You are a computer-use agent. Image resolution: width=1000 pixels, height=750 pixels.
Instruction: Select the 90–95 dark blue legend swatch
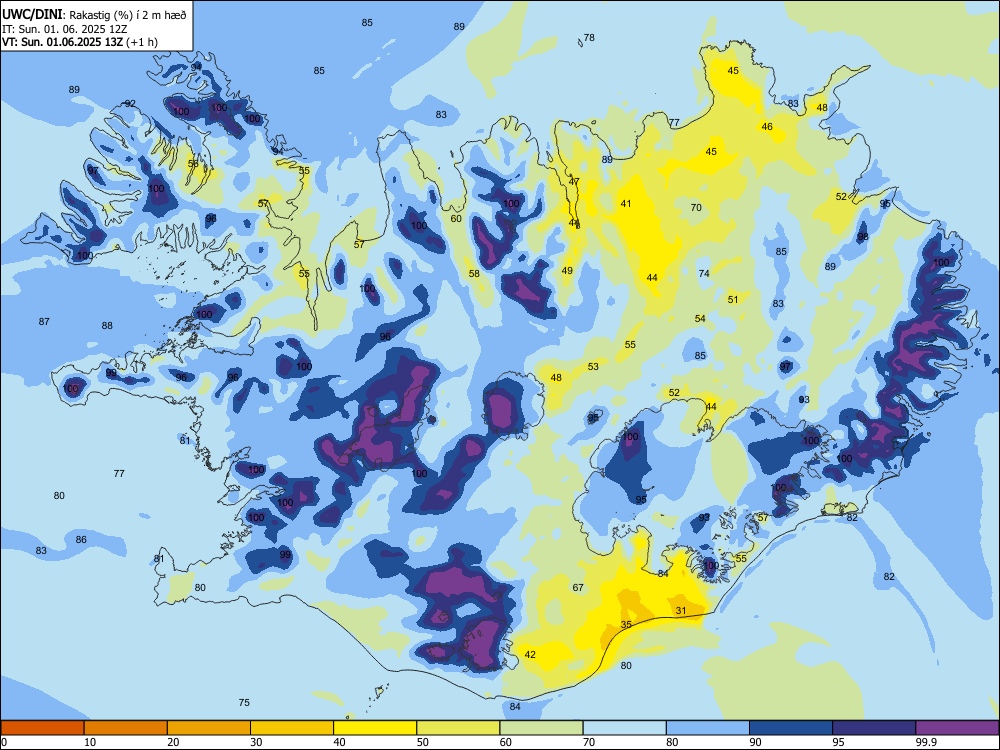(791, 728)
